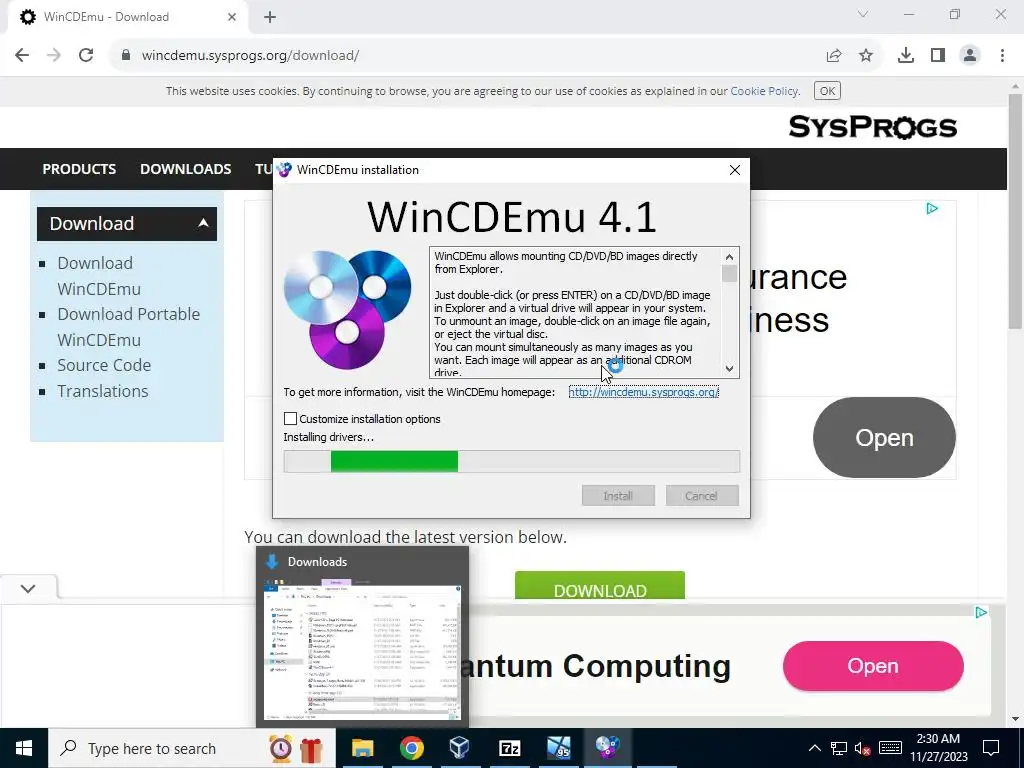The width and height of the screenshot is (1024, 768).
Task: Open a new browser tab
Action: 270,17
